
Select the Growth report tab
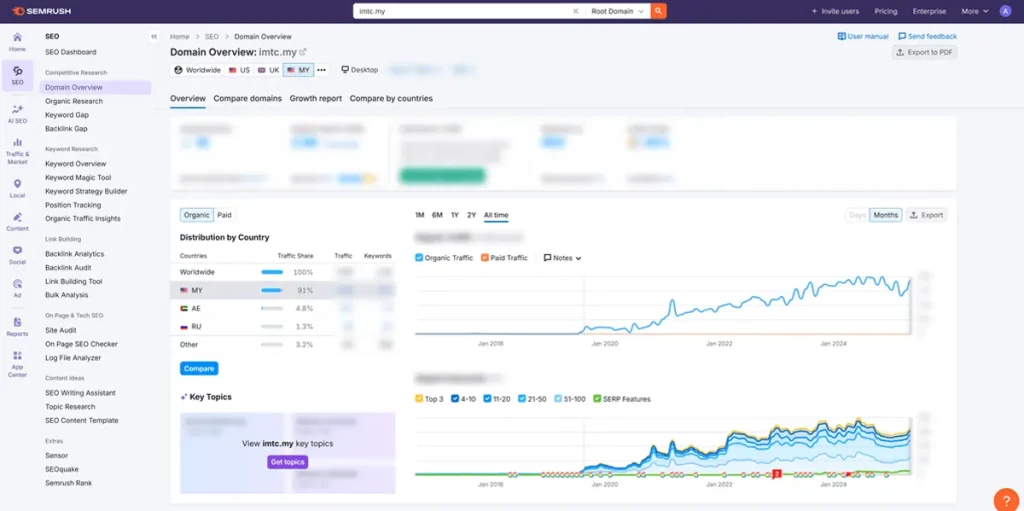click(x=315, y=99)
